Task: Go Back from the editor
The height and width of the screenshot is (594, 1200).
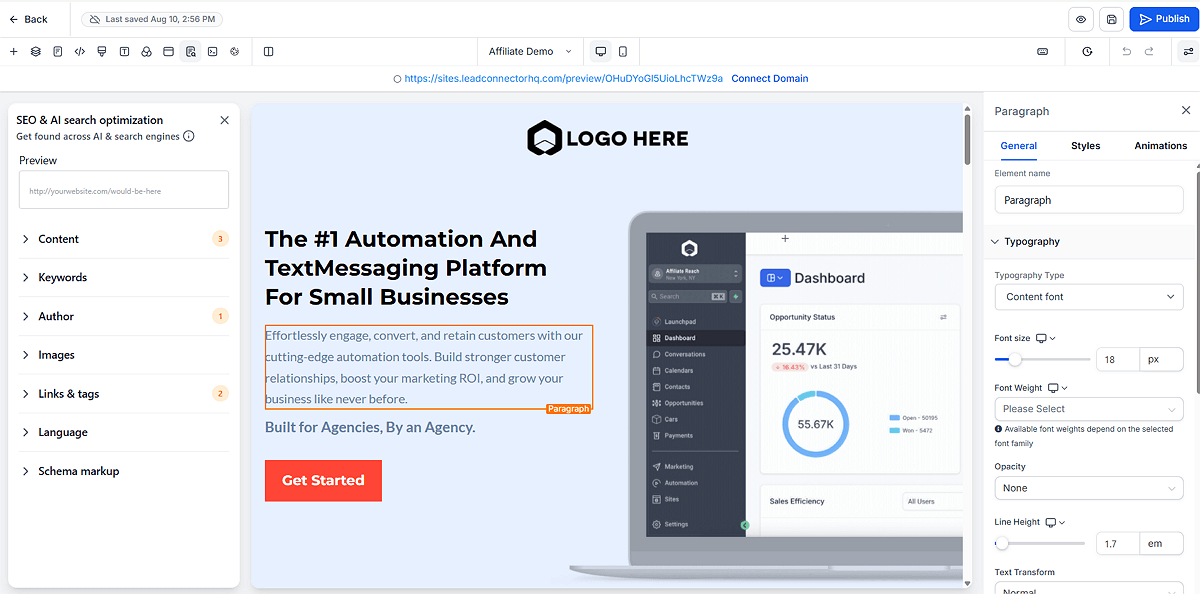Action: (28, 19)
